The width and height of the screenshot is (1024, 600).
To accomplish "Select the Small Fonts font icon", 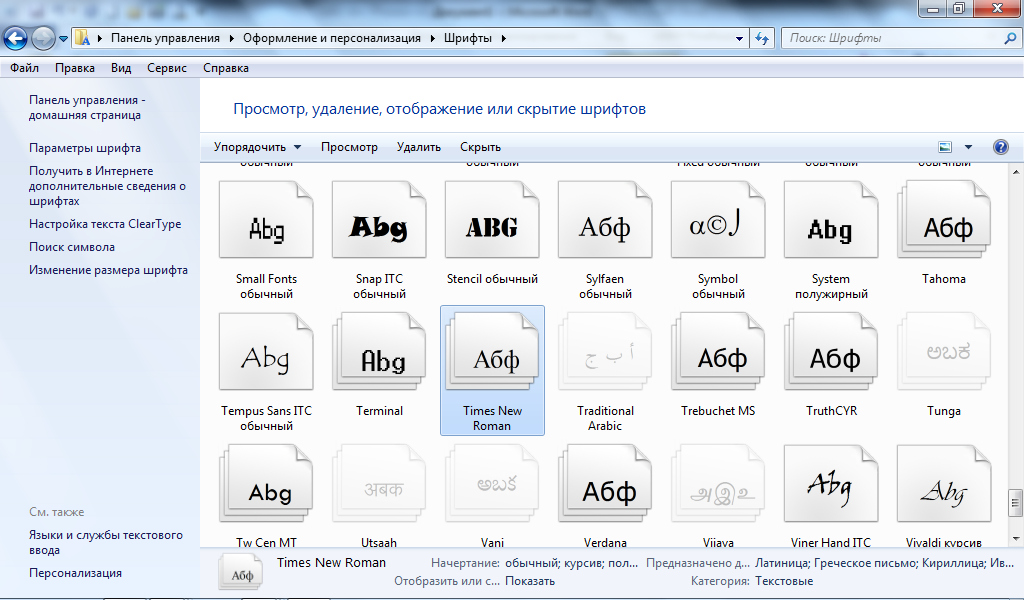I will point(266,219).
